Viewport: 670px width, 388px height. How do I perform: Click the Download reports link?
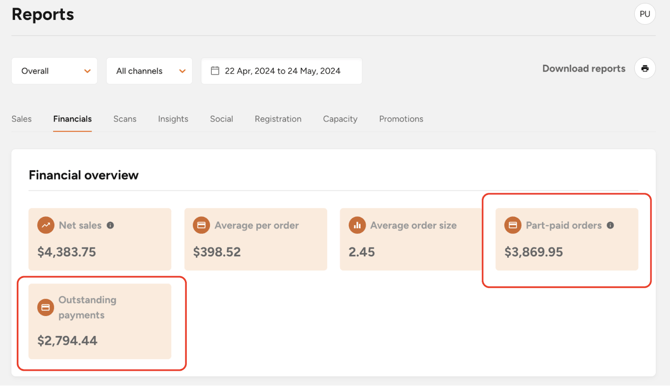pyautogui.click(x=584, y=68)
